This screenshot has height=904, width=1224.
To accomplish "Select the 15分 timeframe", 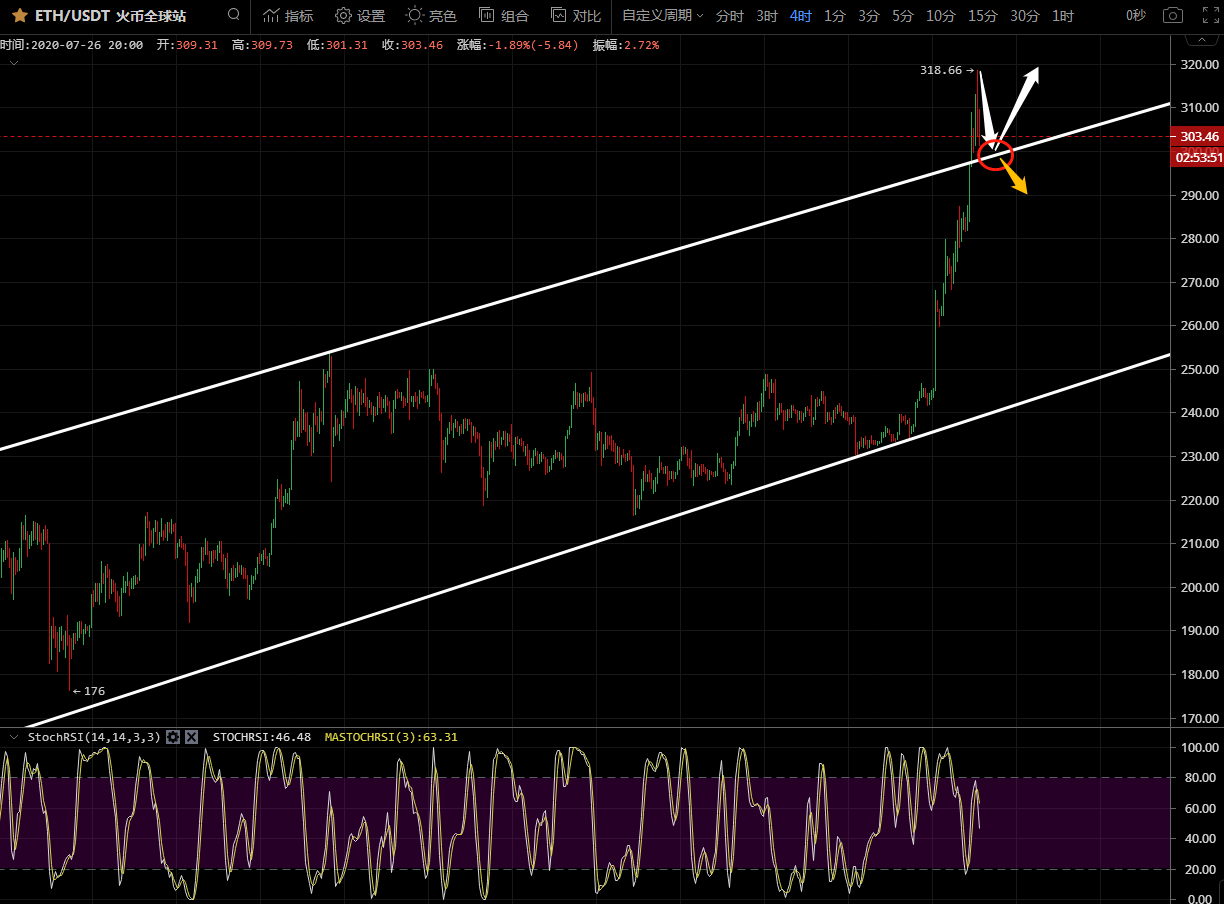I will pos(982,16).
